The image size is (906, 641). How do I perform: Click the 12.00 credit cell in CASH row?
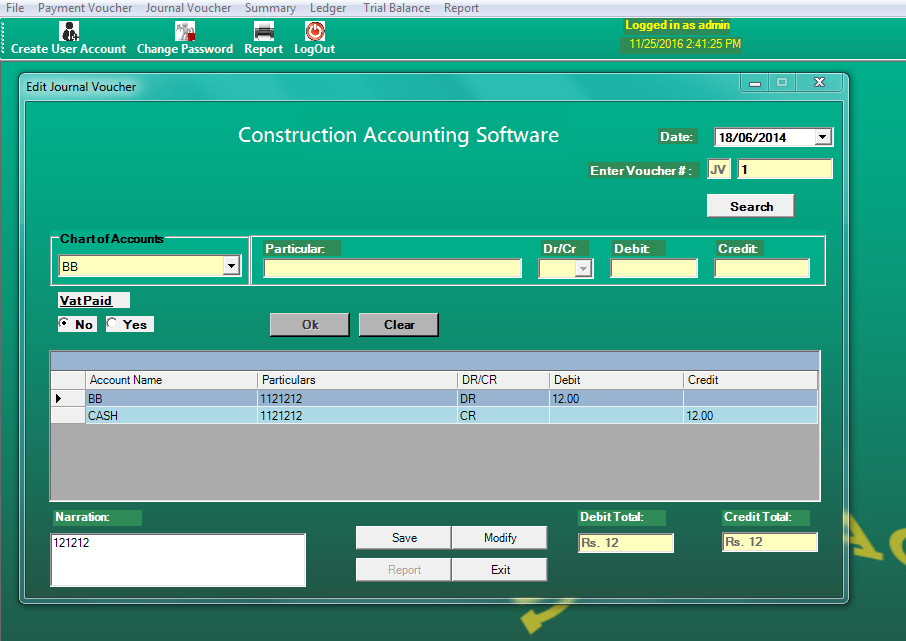[751, 416]
